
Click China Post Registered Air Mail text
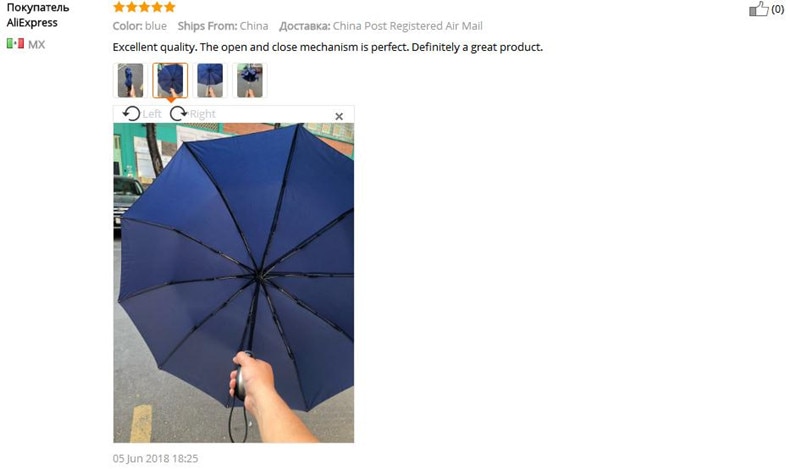tap(408, 26)
